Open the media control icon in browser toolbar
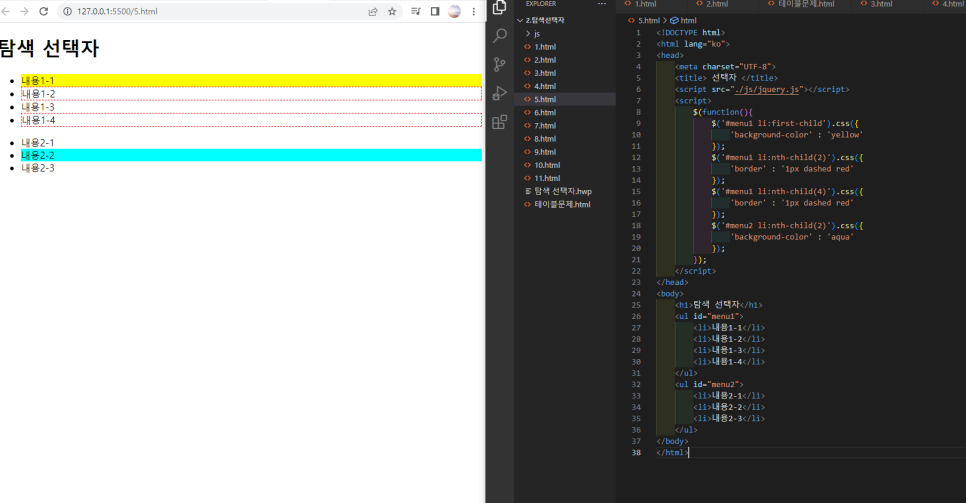 pyautogui.click(x=416, y=12)
